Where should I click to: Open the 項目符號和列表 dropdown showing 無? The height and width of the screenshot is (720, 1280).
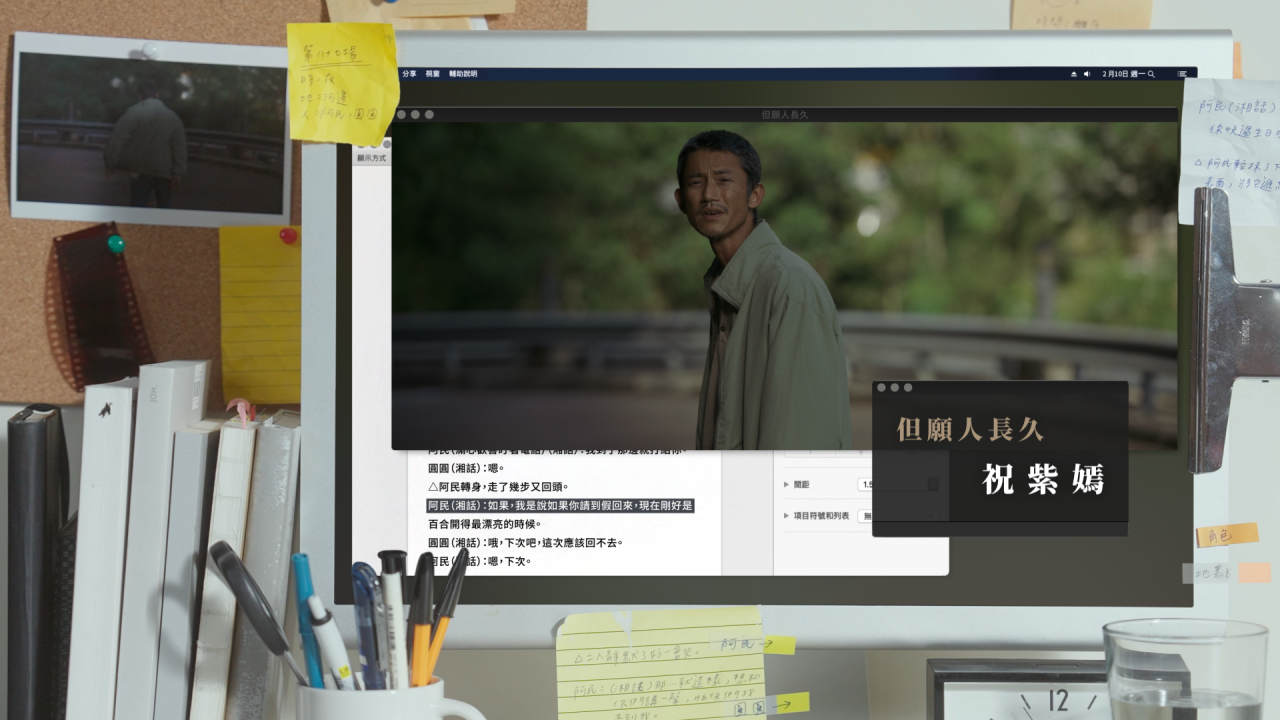pos(866,515)
